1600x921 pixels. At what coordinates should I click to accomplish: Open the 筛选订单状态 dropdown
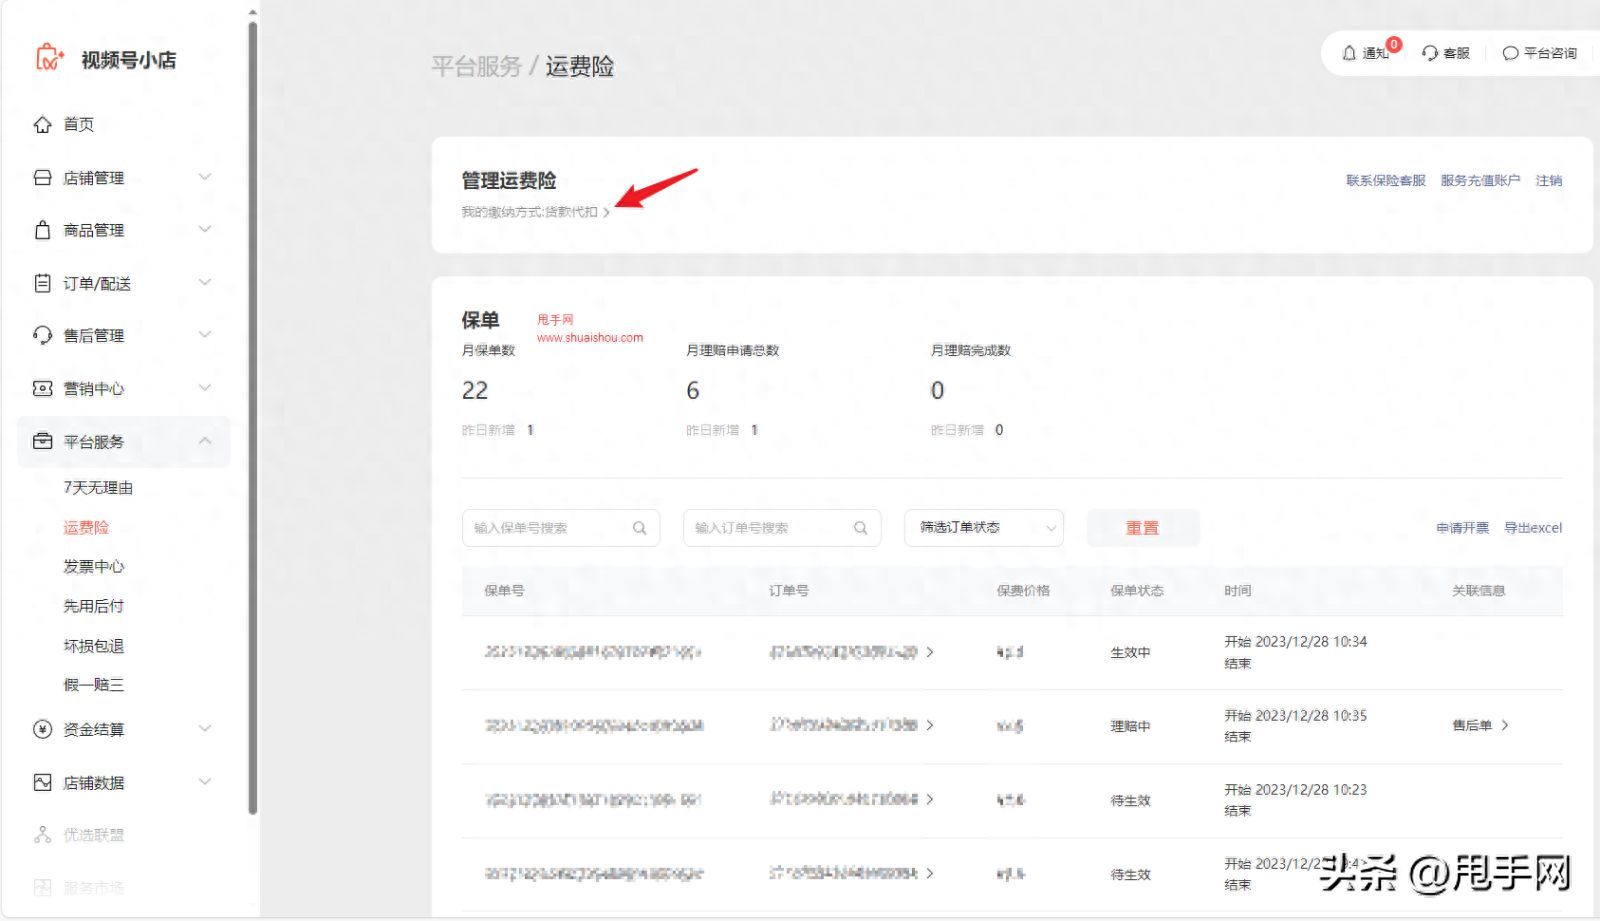983,528
